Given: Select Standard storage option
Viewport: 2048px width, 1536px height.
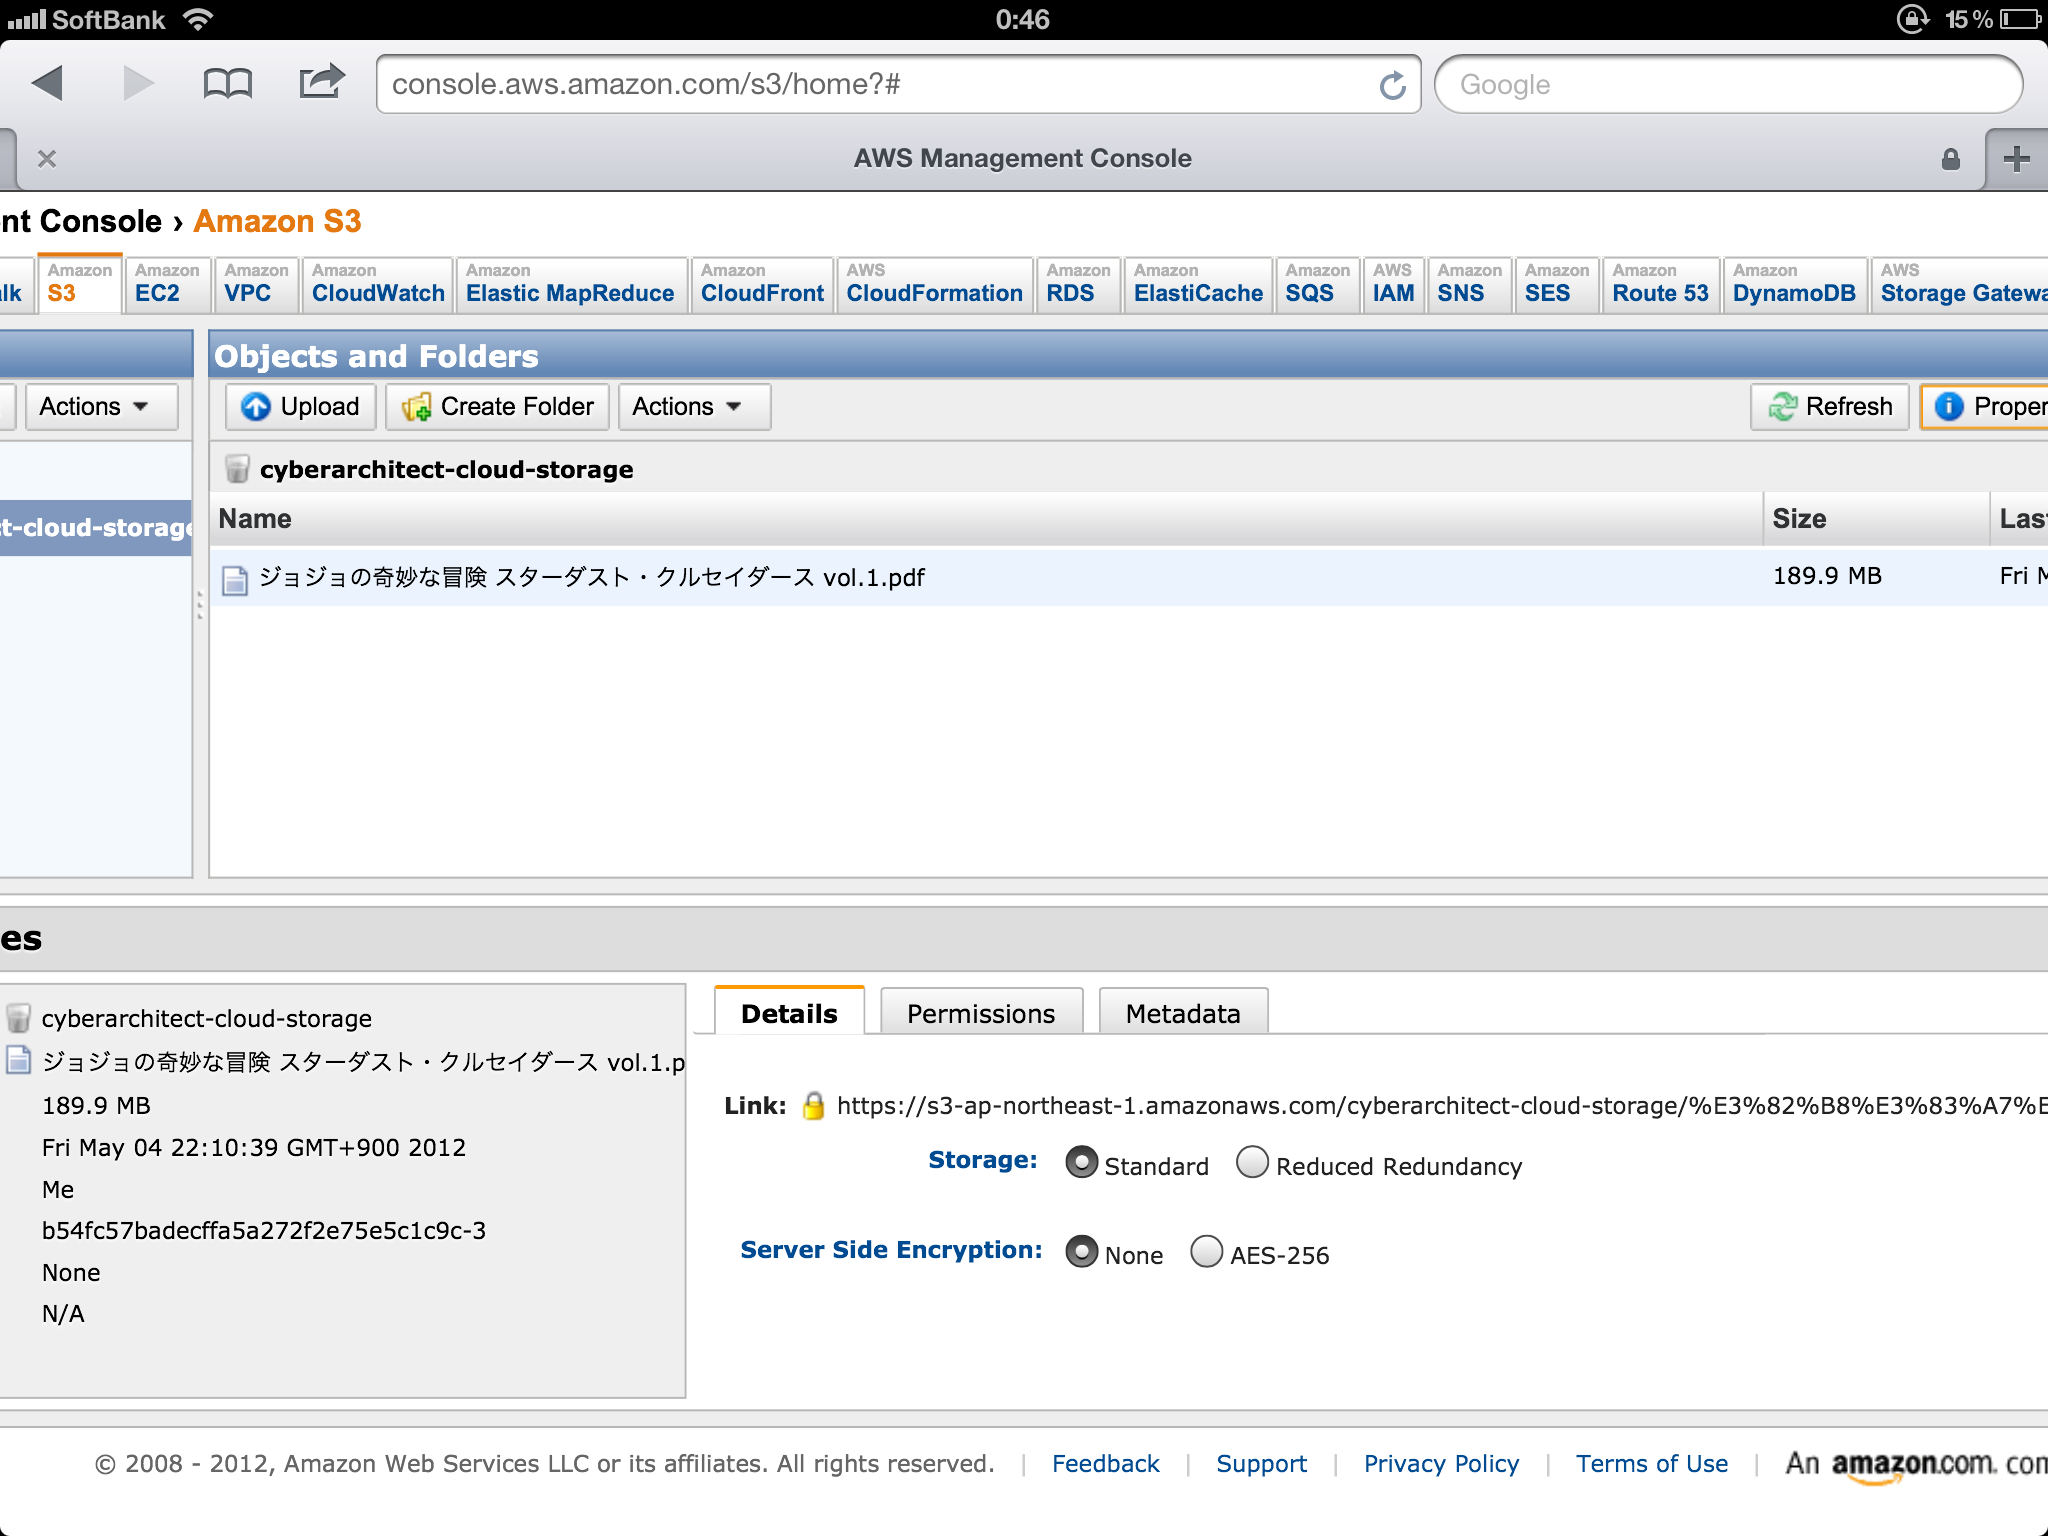Looking at the screenshot, I should [x=1081, y=1162].
